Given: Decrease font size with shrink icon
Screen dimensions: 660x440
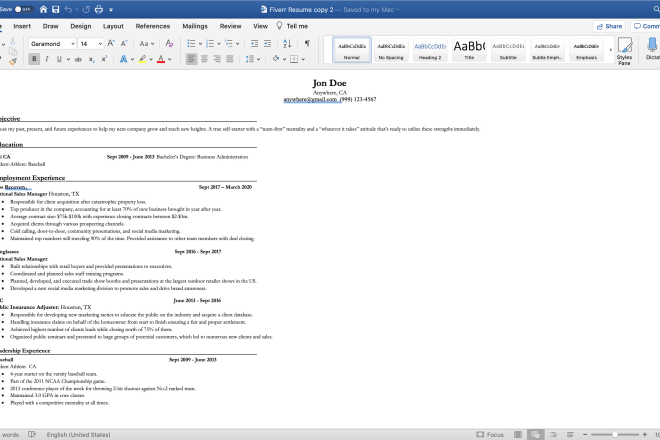Looking at the screenshot, I should pyautogui.click(x=124, y=43).
